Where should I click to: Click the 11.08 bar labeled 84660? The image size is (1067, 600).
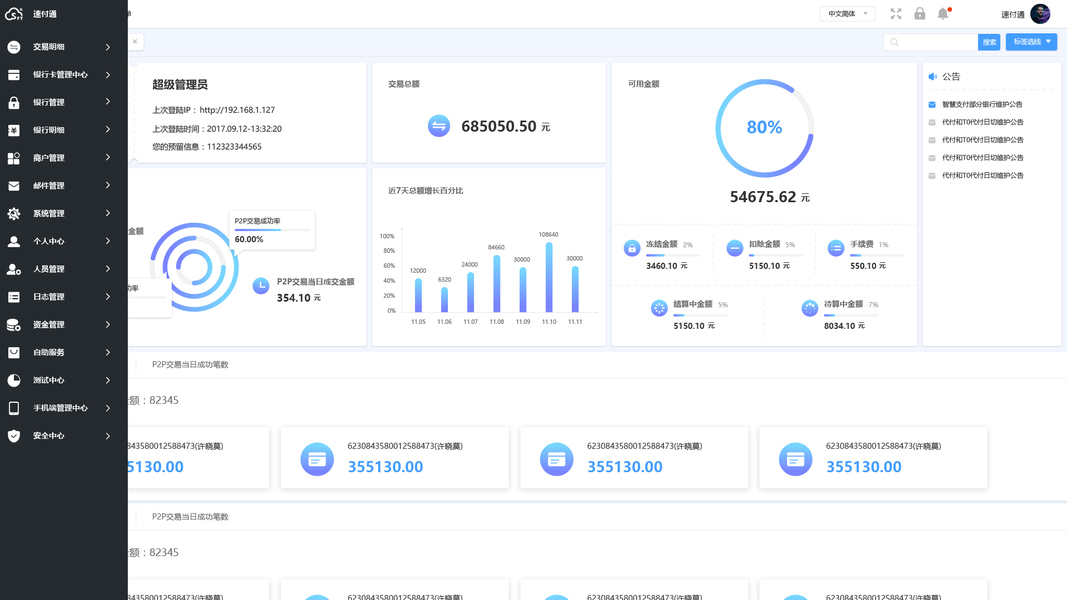[497, 284]
